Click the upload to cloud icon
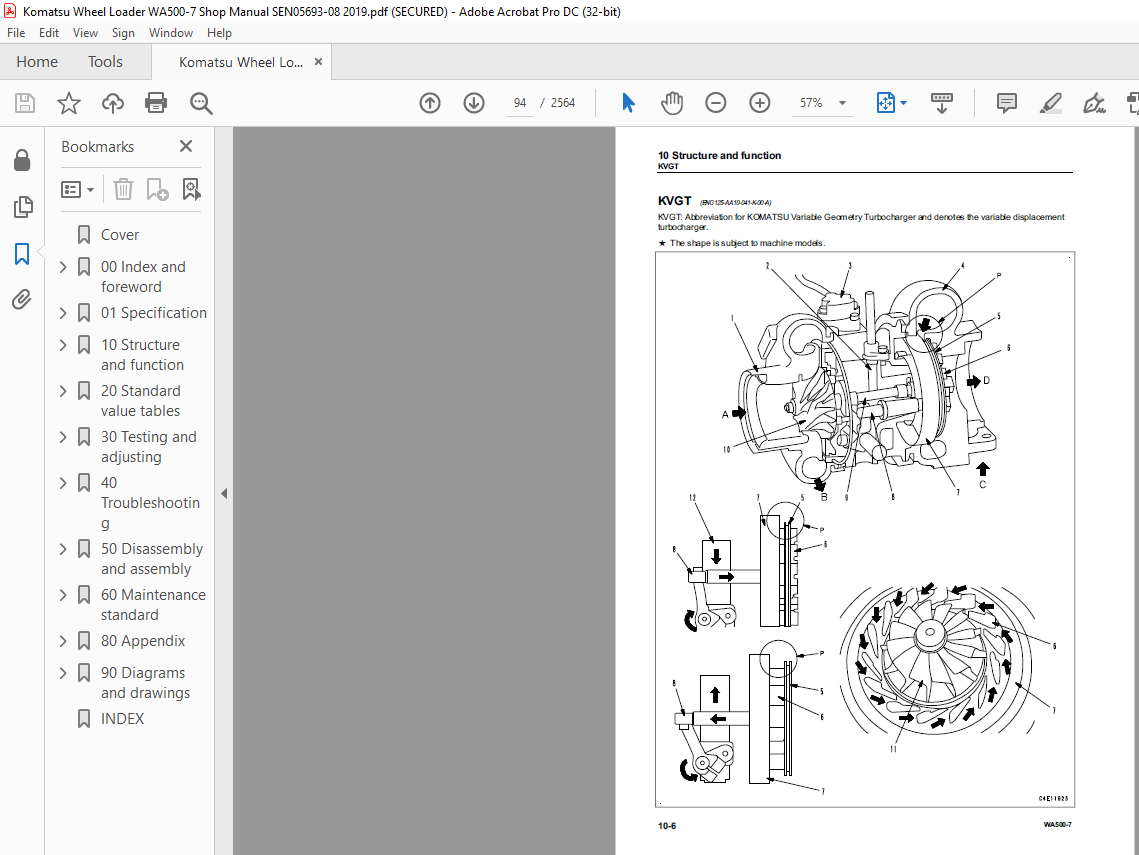The width and height of the screenshot is (1139, 855). [113, 103]
